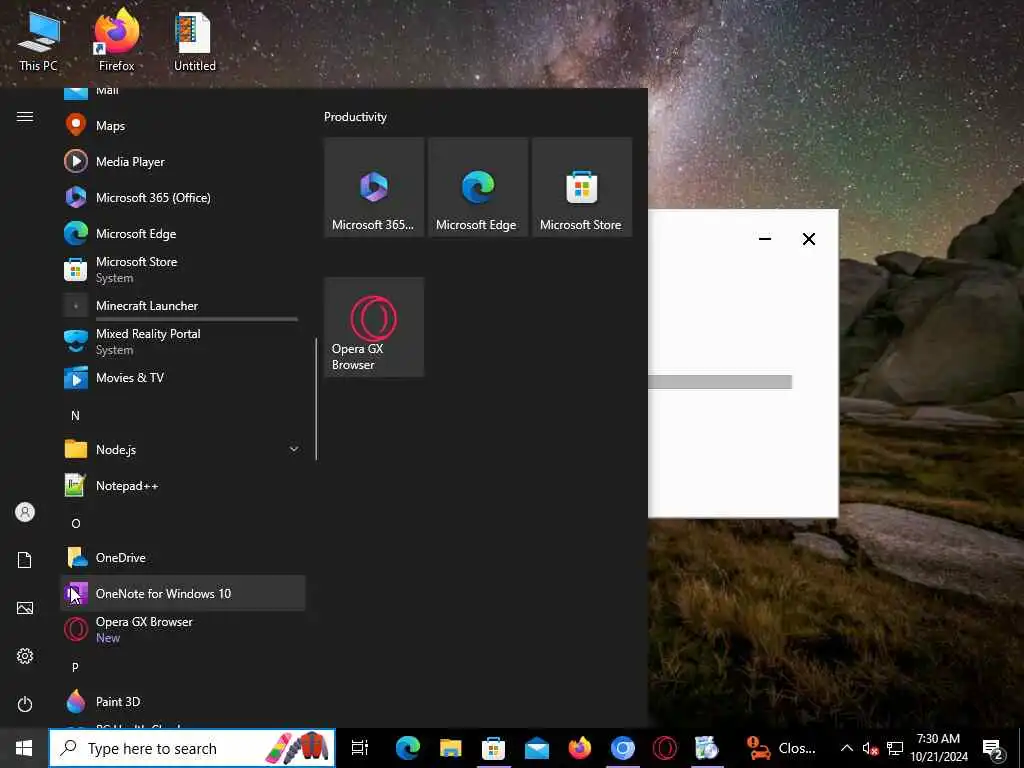The image size is (1024, 768).
Task: Click the Microsoft Edge productivity tile
Action: (x=478, y=187)
